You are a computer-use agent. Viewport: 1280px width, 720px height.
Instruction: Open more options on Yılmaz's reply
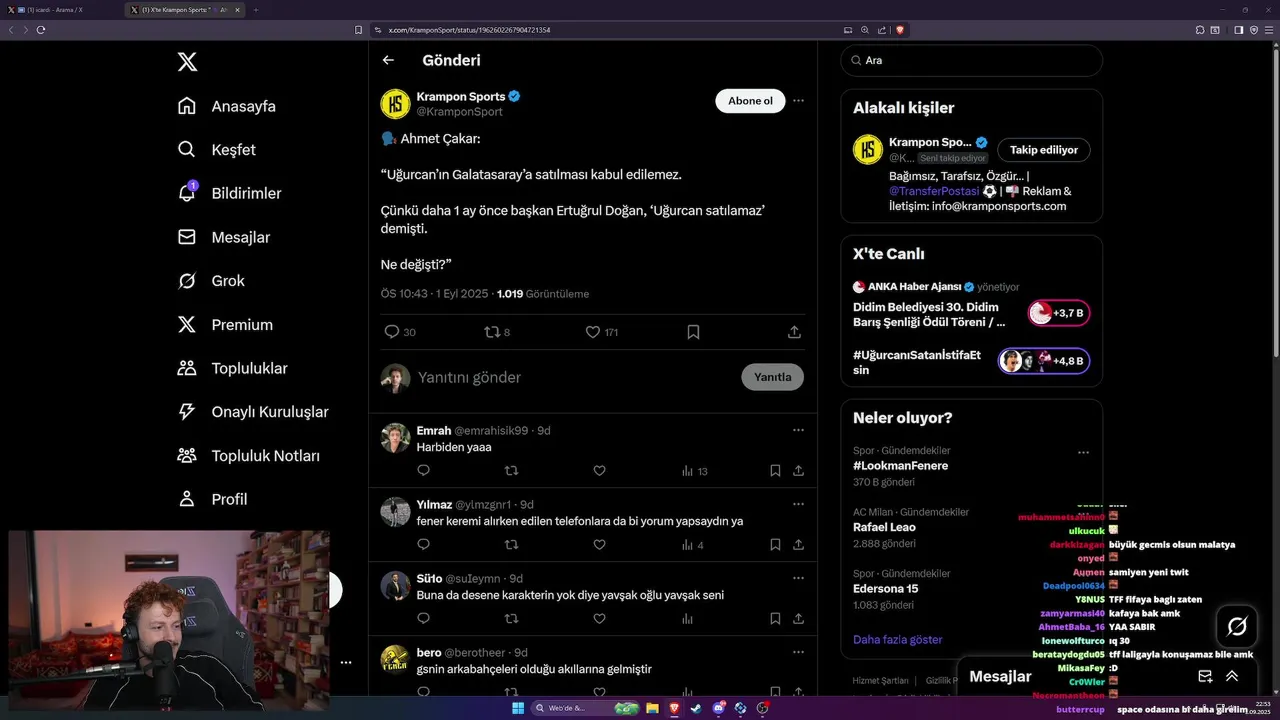point(798,504)
